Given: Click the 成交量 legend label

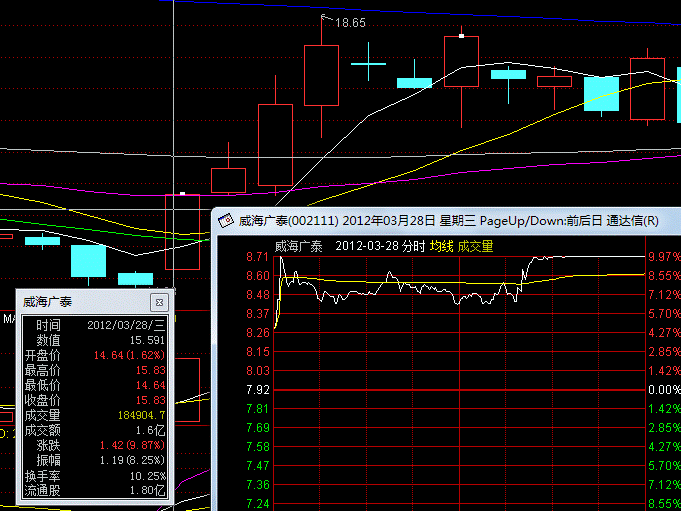Looking at the screenshot, I should [476, 246].
